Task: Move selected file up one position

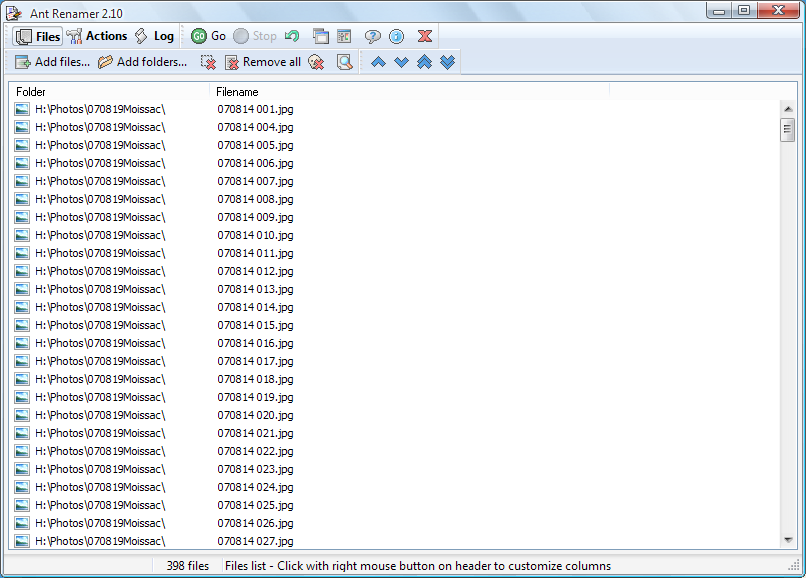Action: (378, 62)
